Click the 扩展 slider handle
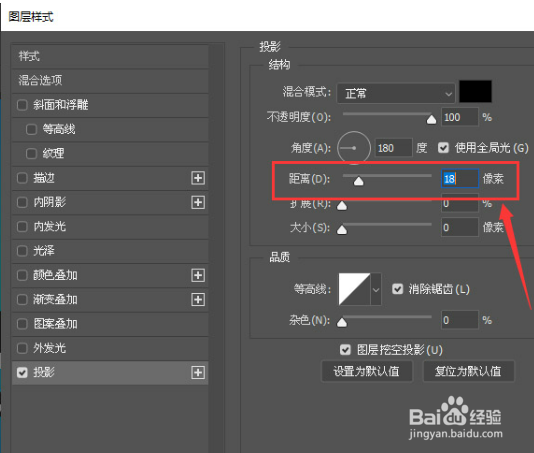The image size is (534, 453). 342,206
